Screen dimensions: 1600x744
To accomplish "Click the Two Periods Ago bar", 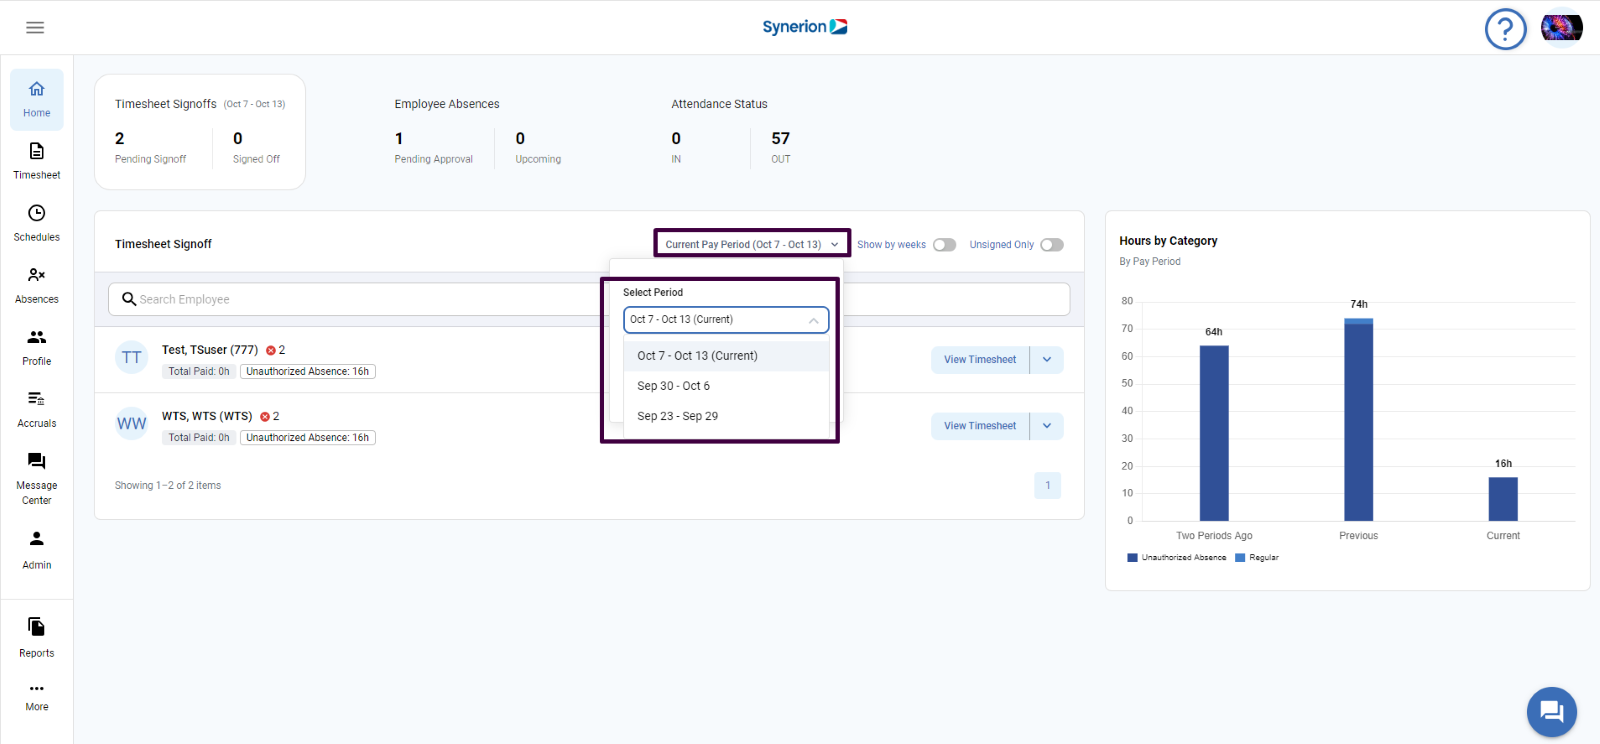I will tap(1214, 433).
